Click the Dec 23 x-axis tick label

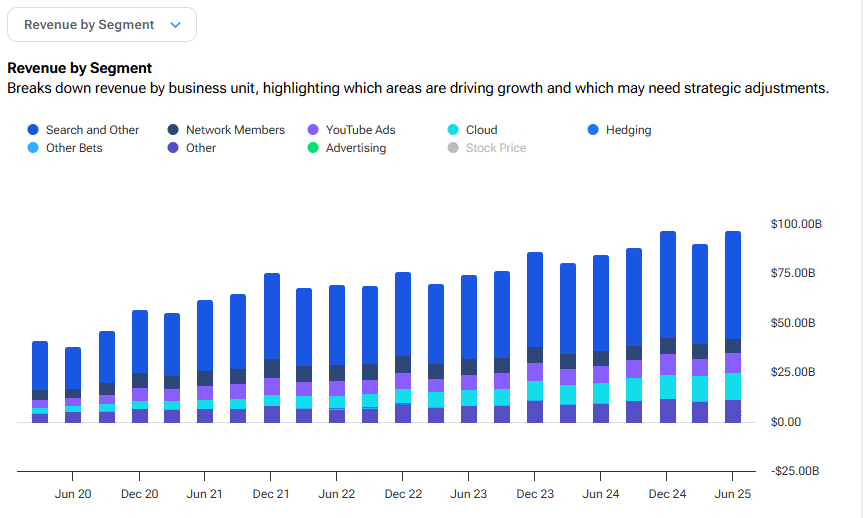click(x=535, y=494)
